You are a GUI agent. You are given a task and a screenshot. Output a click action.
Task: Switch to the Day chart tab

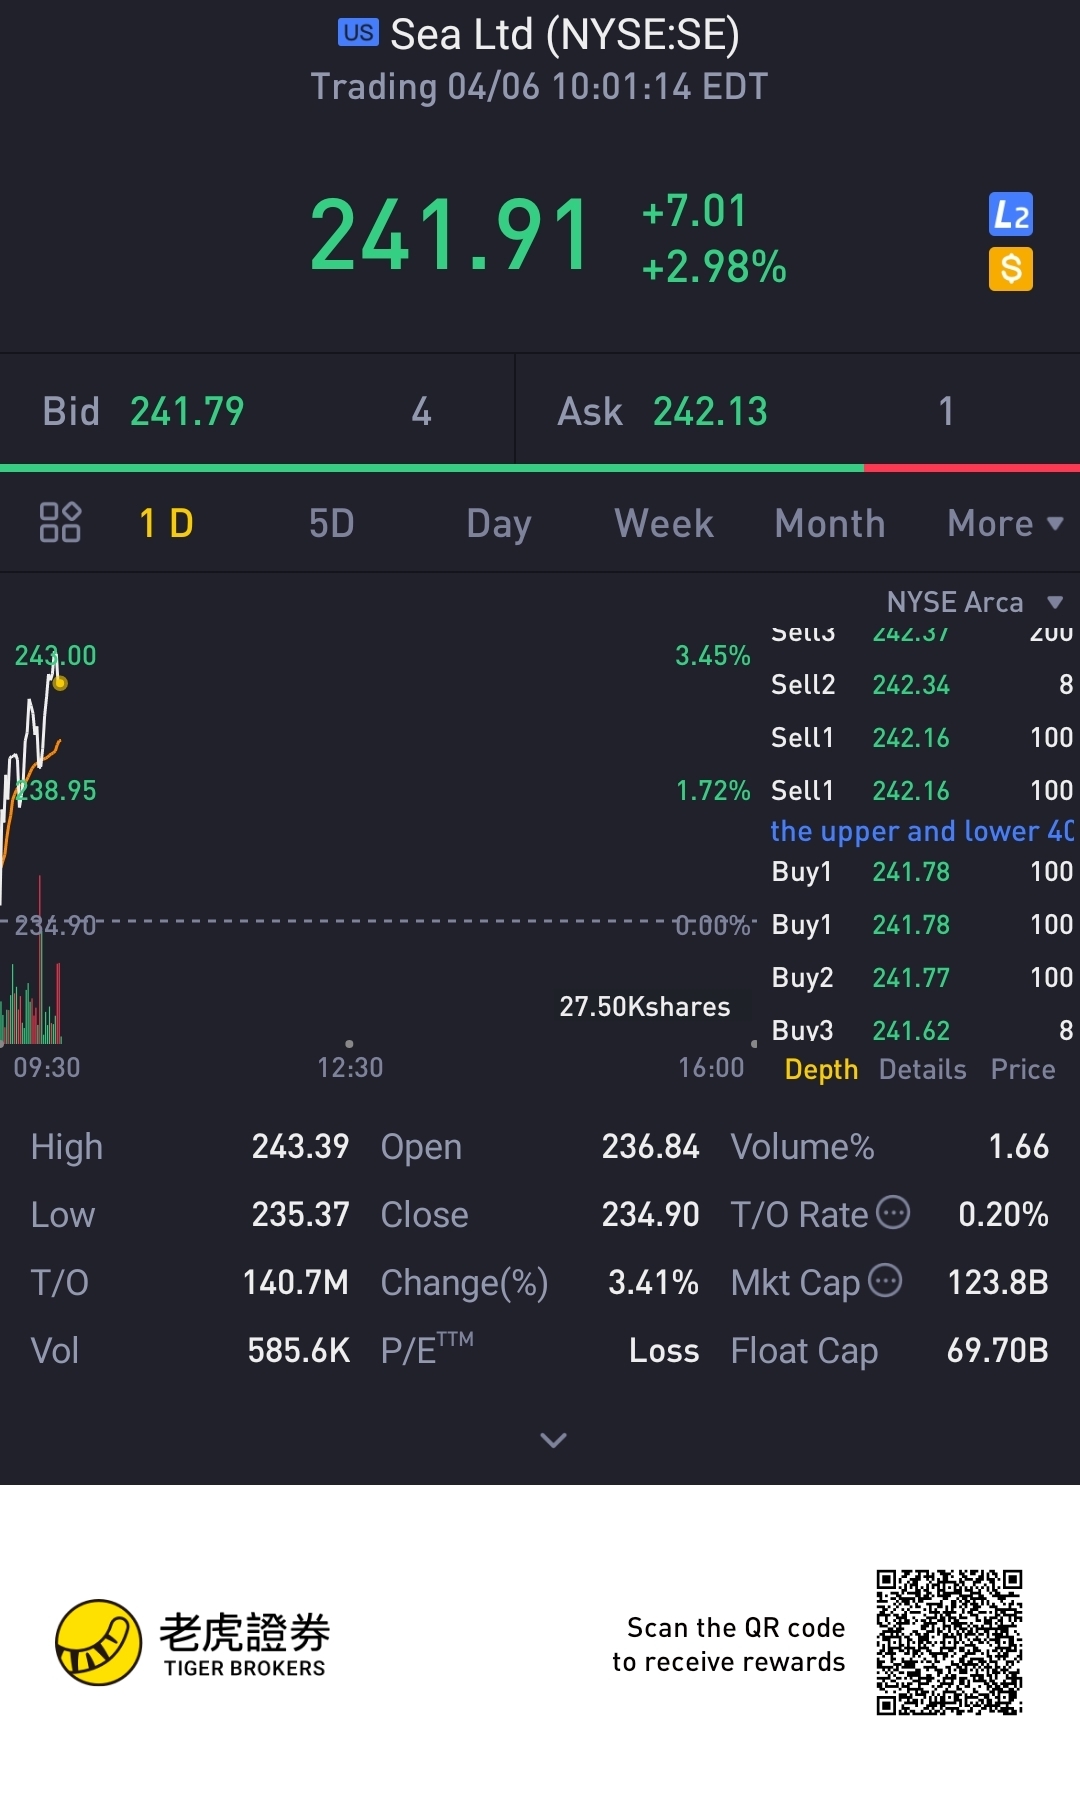(498, 523)
